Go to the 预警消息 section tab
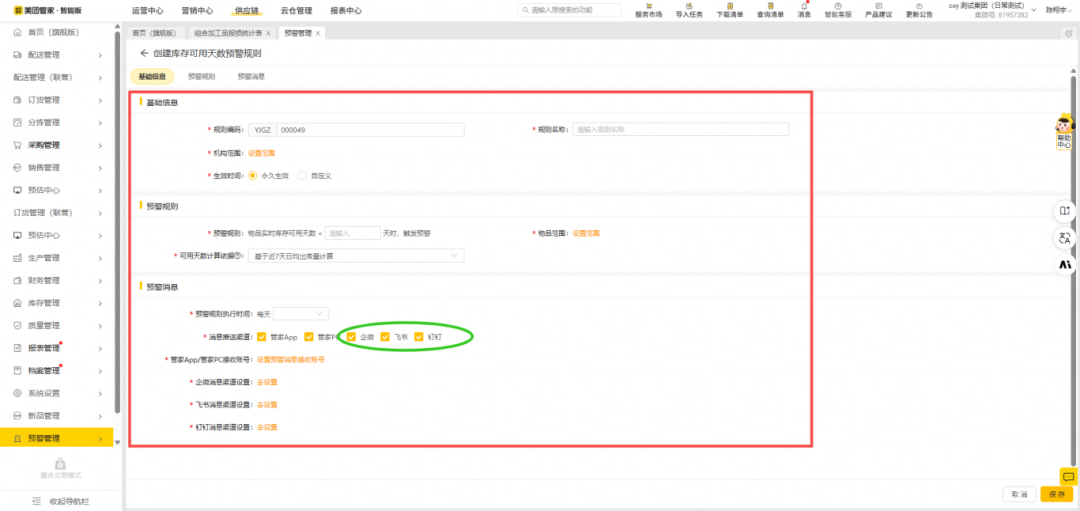The height and width of the screenshot is (511, 1080). tap(251, 76)
